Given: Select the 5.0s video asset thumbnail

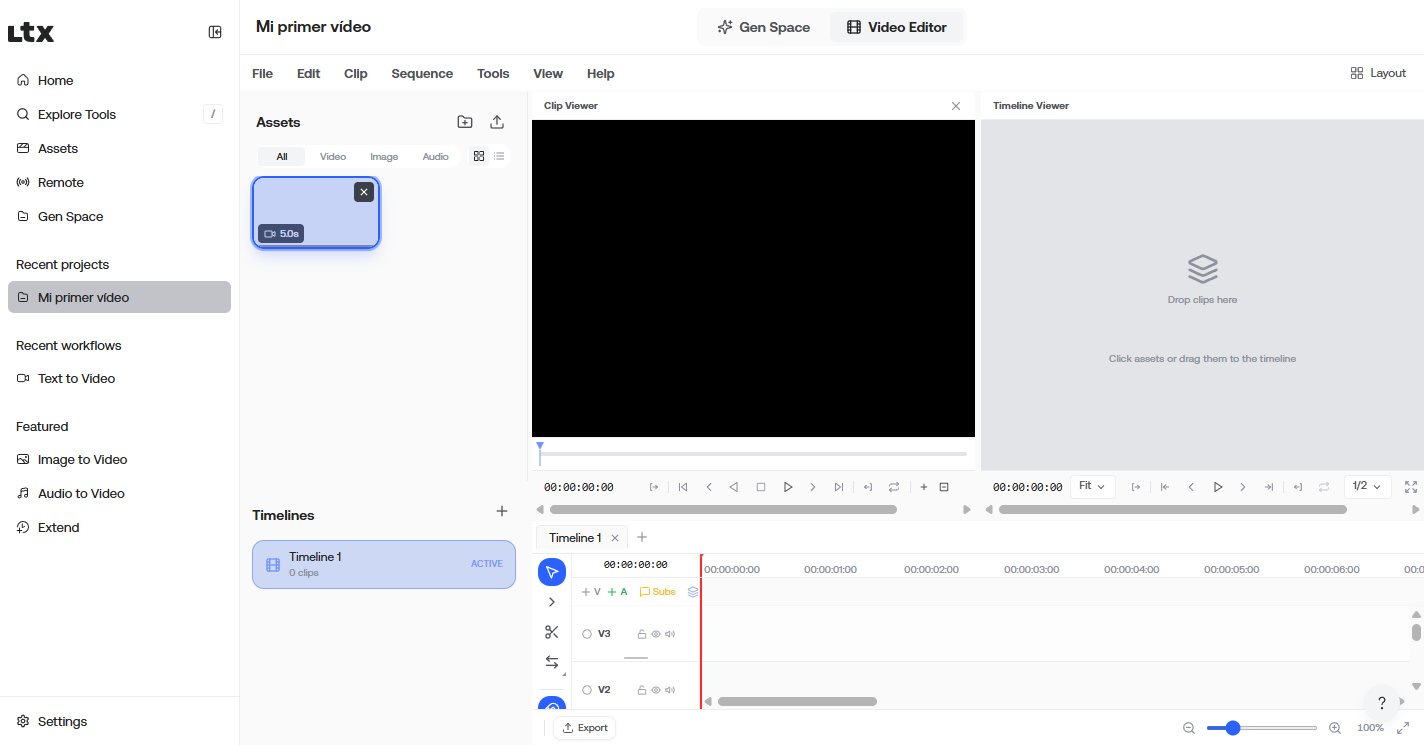Looking at the screenshot, I should tap(316, 212).
